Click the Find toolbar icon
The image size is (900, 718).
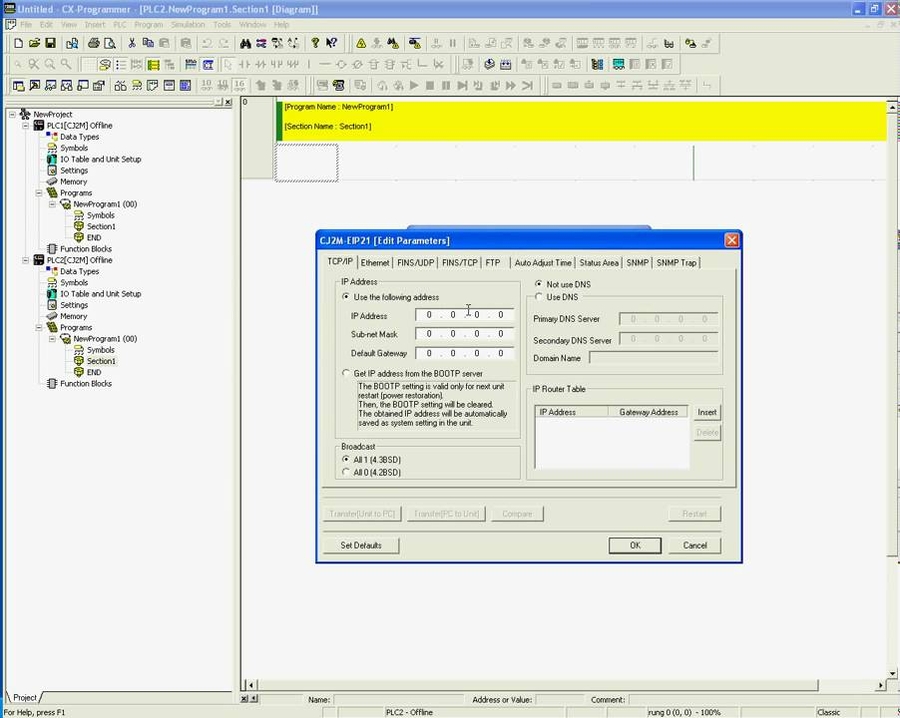[x=244, y=43]
